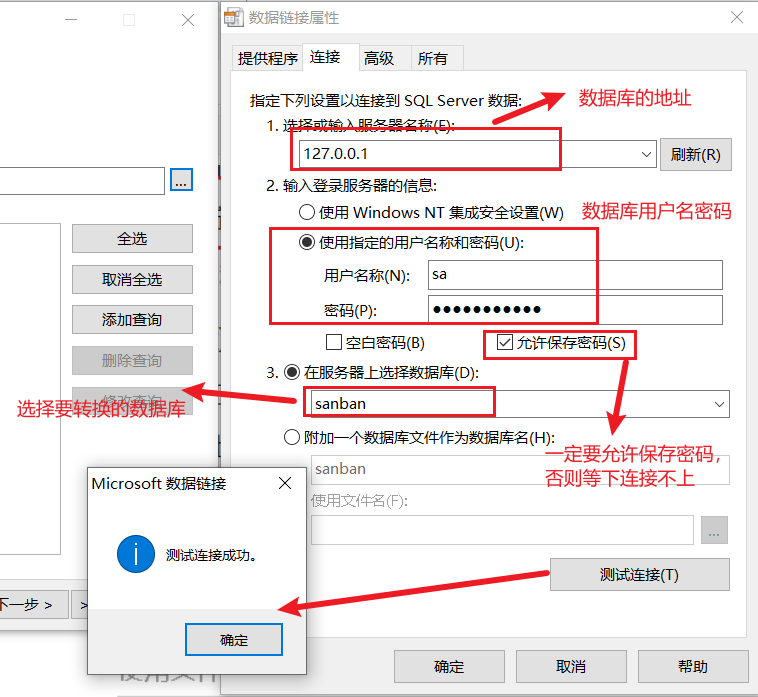Toggle the 允许保存密码(S) checkbox
Viewport: 758px width, 697px height.
point(505,342)
